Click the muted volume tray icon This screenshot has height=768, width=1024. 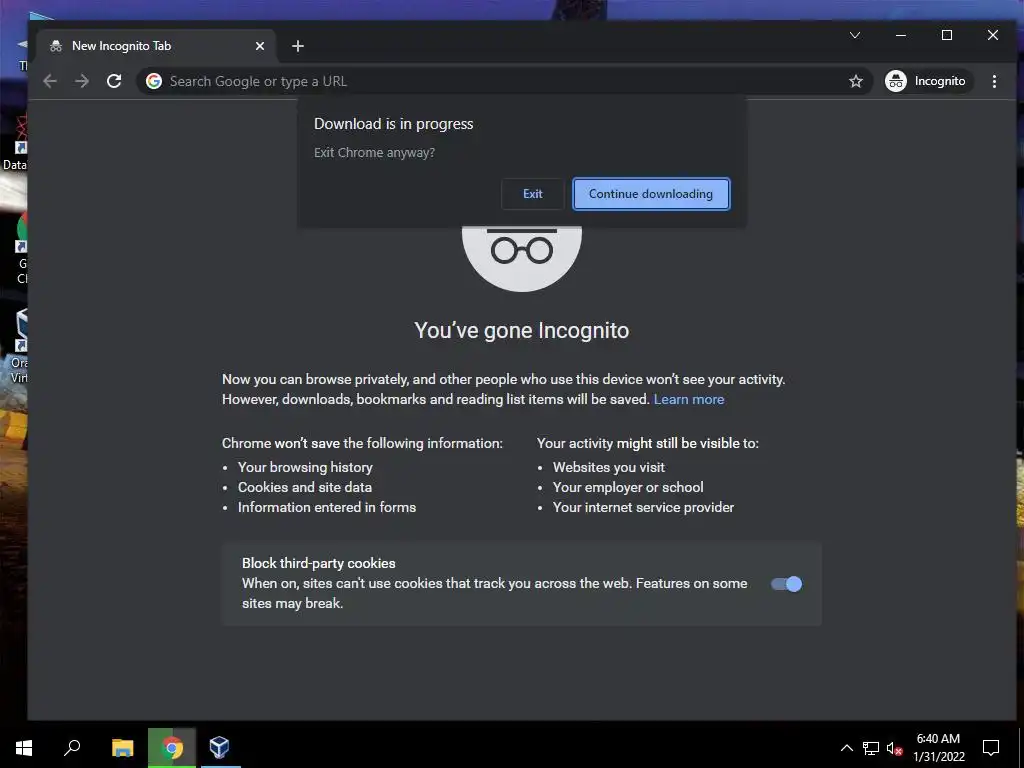(894, 748)
